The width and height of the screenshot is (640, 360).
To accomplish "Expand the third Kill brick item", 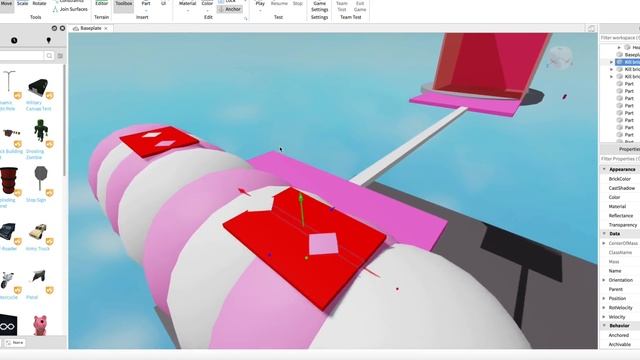I will (611, 77).
